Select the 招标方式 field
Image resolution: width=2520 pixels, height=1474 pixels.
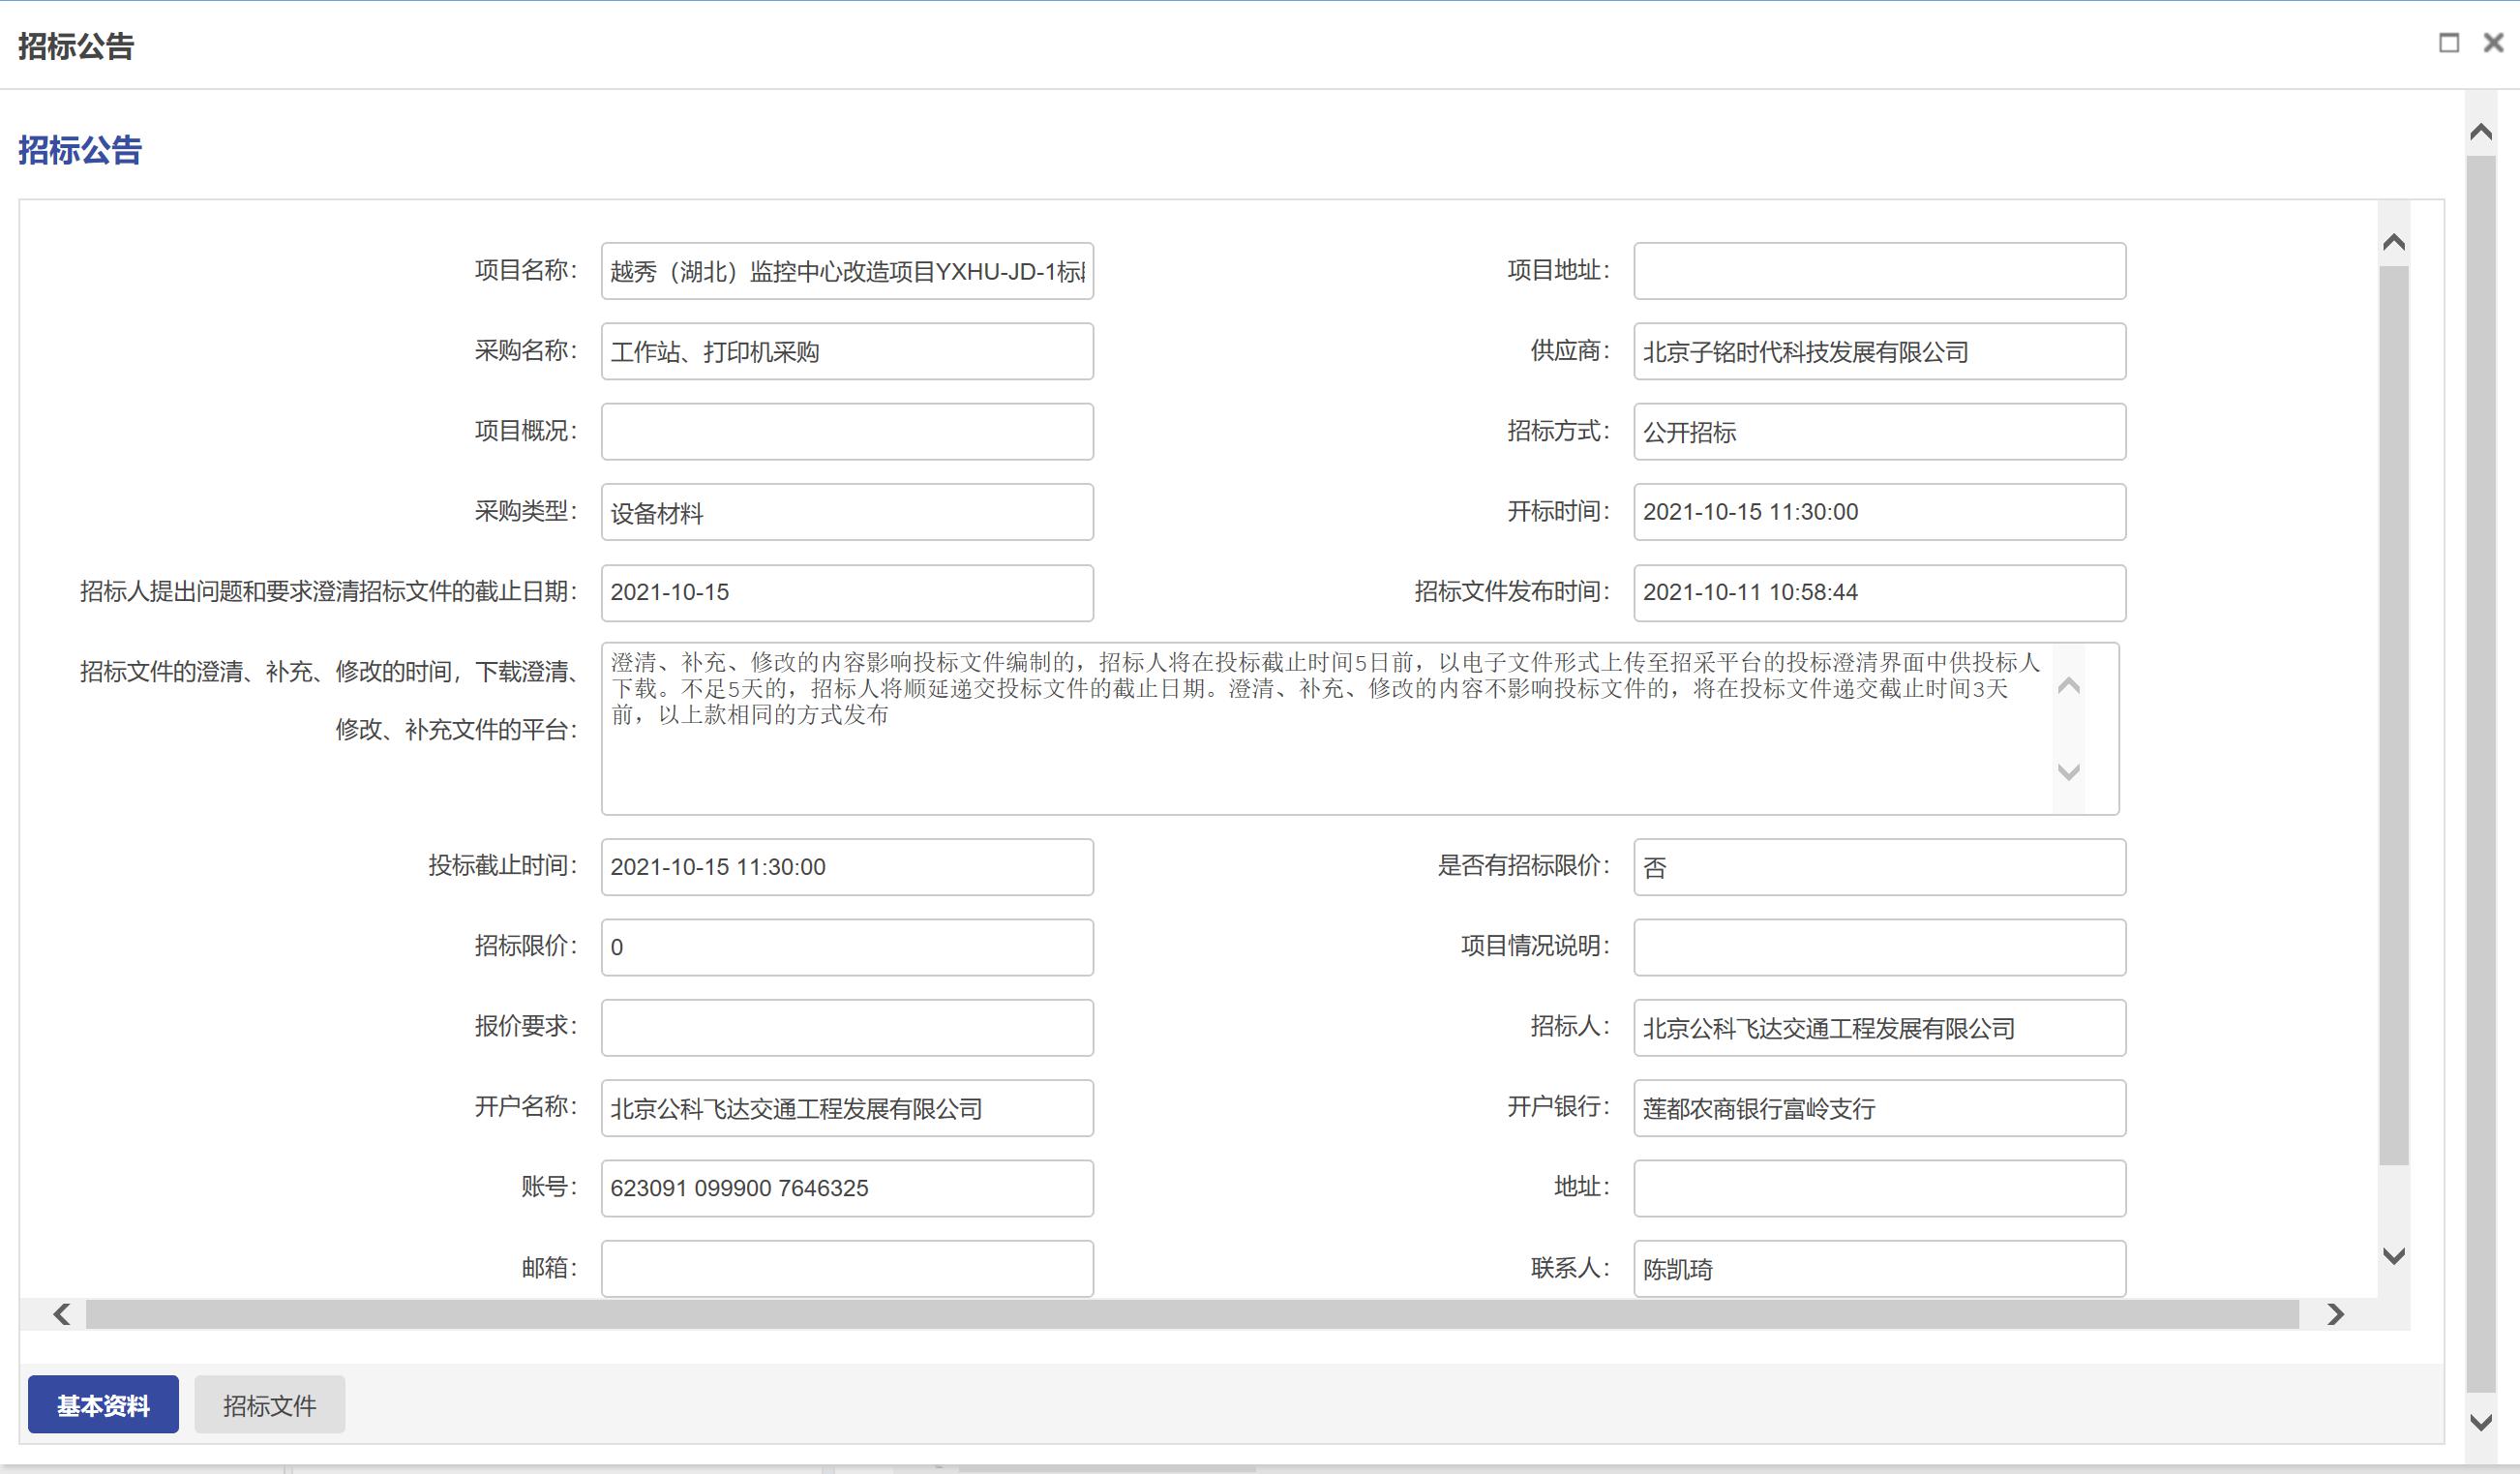[x=1879, y=432]
